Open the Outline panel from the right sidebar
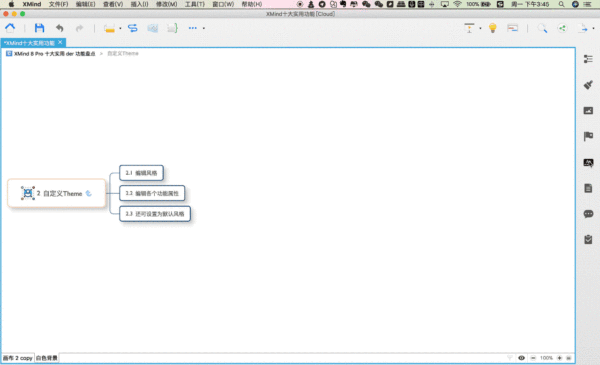 tap(588, 59)
